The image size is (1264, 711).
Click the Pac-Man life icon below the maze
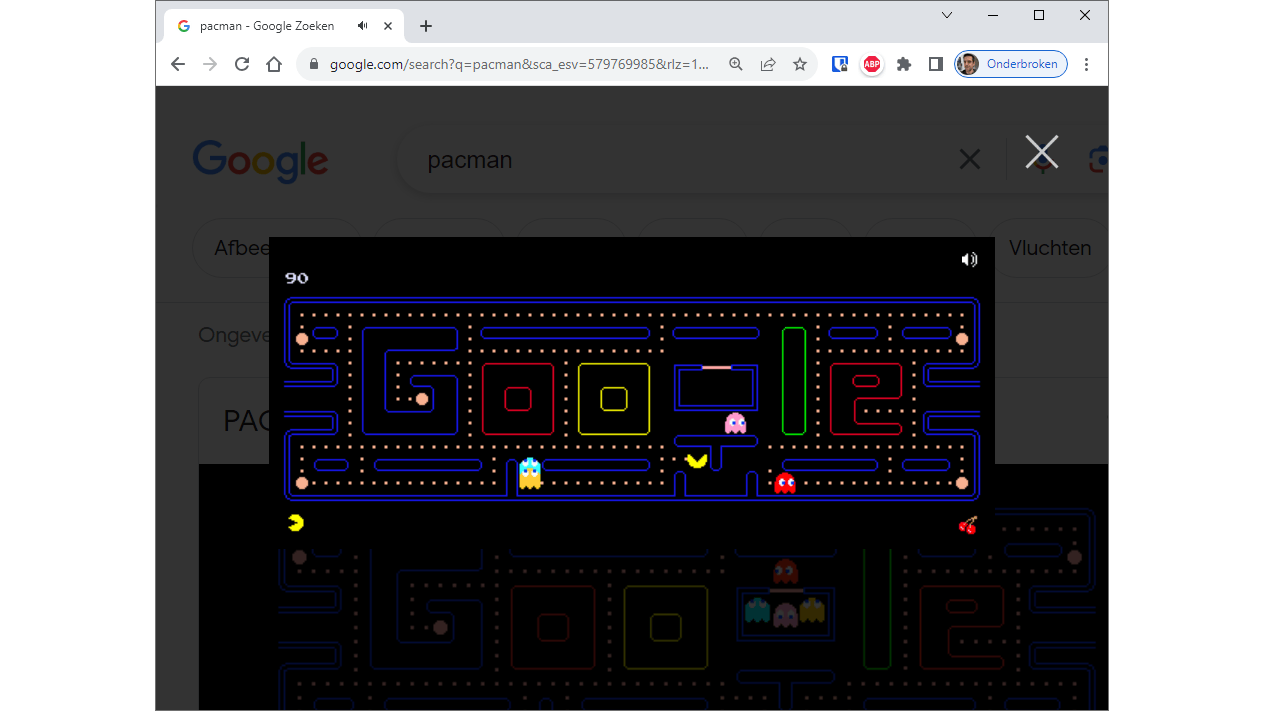(295, 523)
